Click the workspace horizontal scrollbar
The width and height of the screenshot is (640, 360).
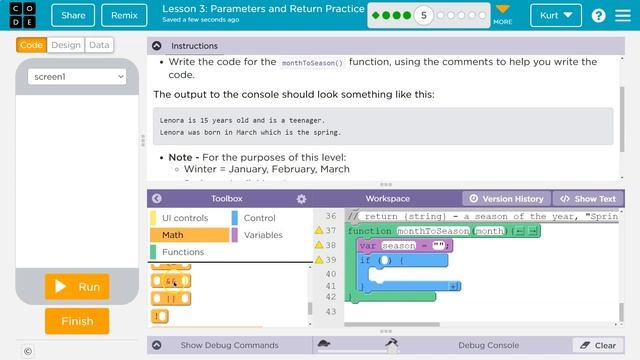tap(392, 324)
